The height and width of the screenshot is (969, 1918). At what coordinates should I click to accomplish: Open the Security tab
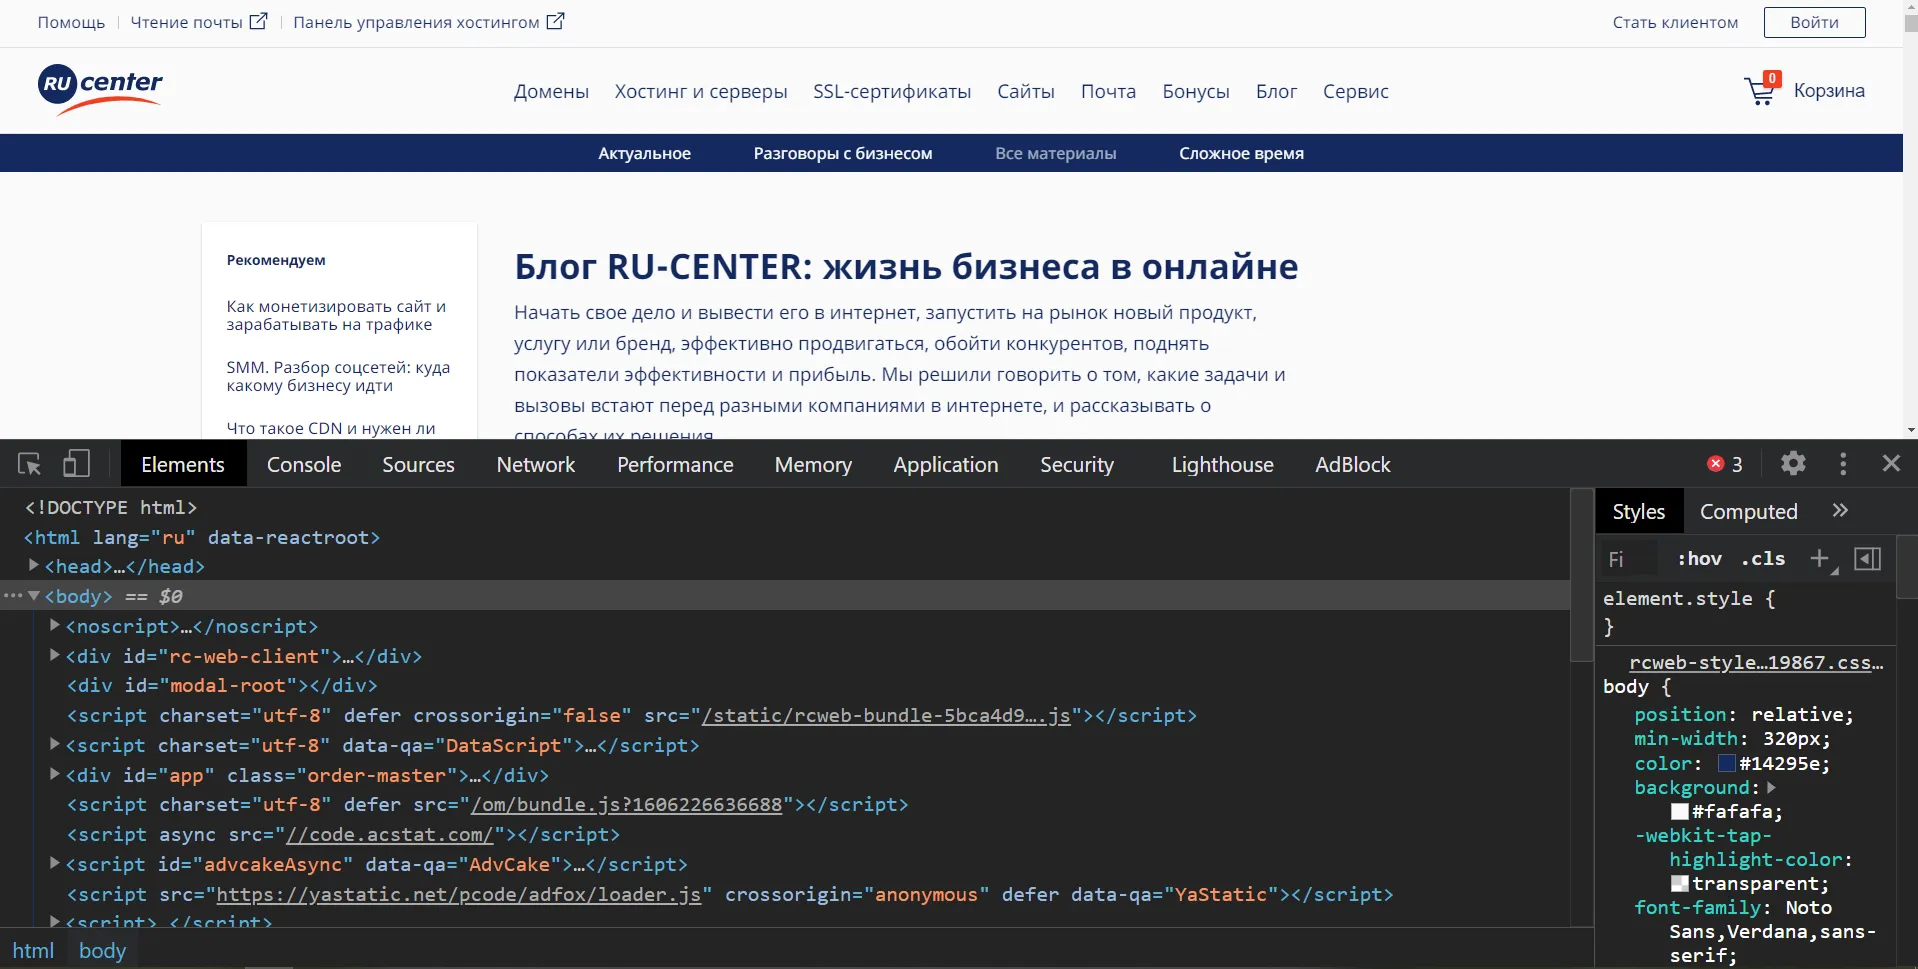1077,464
